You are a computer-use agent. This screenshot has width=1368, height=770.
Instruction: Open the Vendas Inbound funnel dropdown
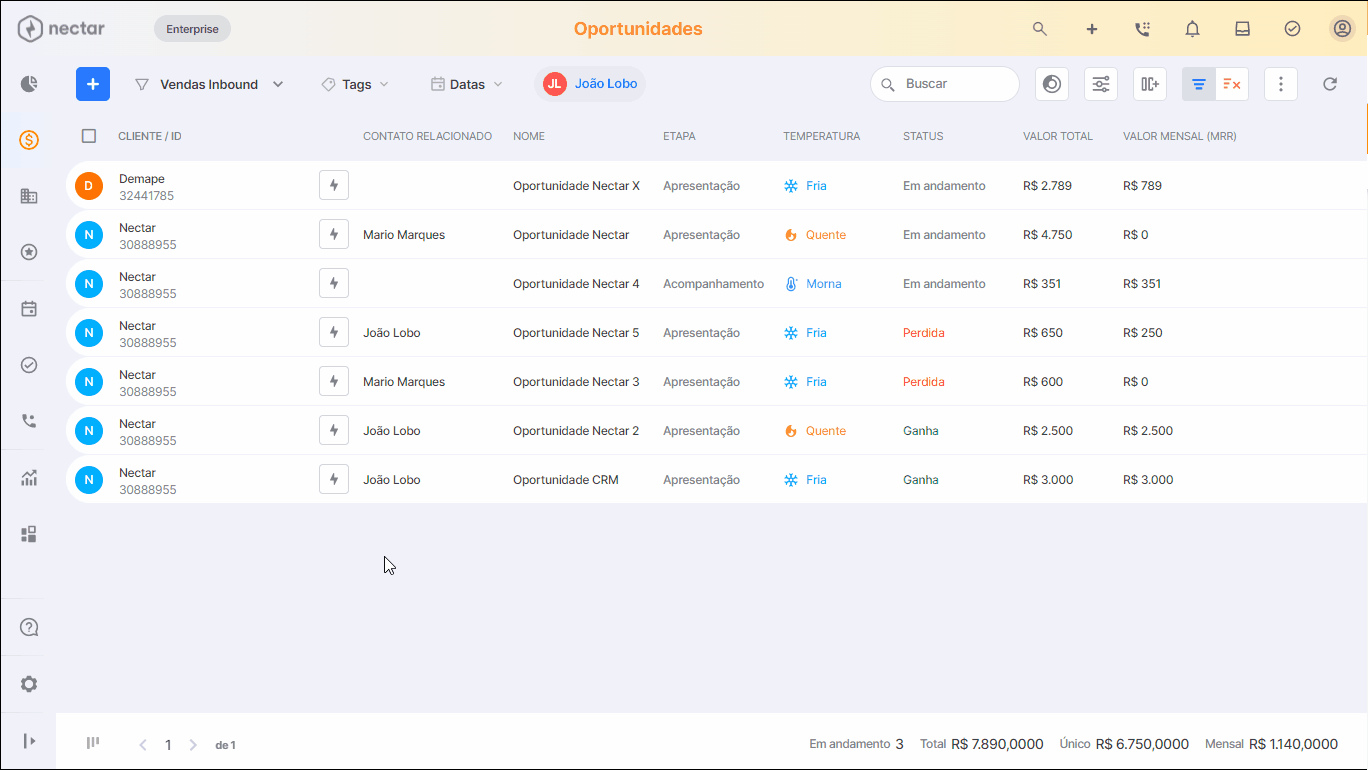(x=209, y=84)
